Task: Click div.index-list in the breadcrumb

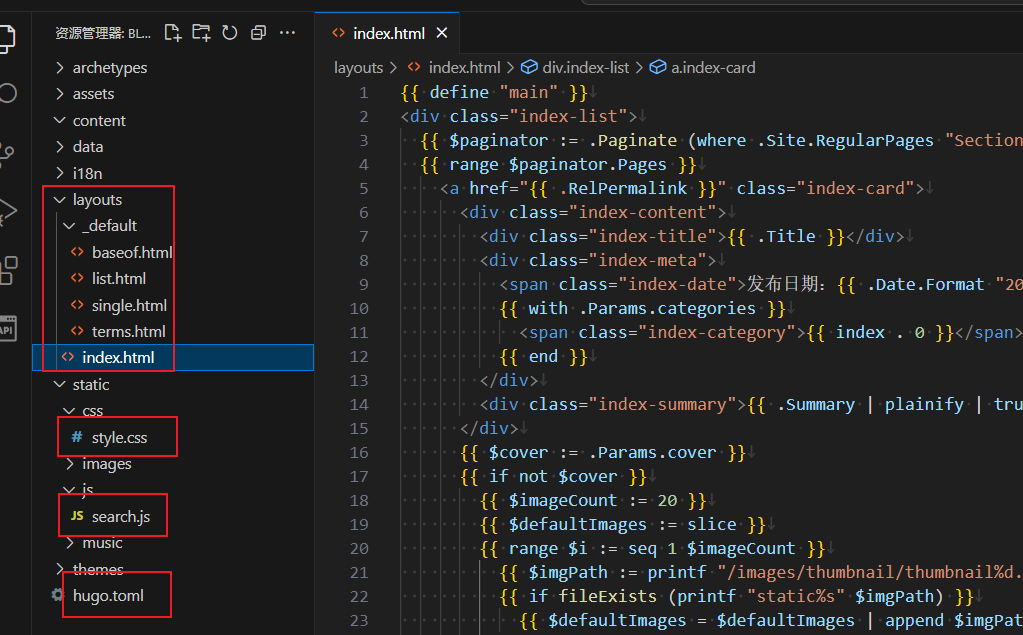Action: (585, 68)
